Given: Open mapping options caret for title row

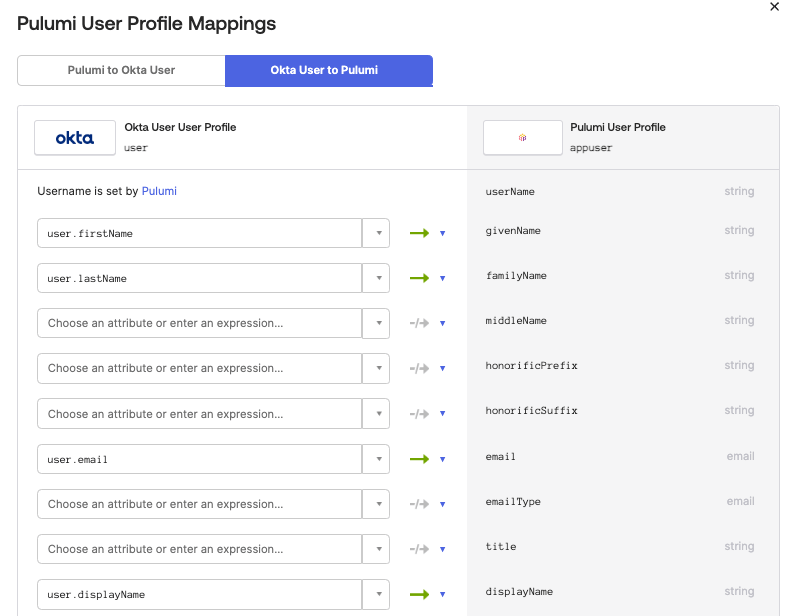Looking at the screenshot, I should click(442, 549).
